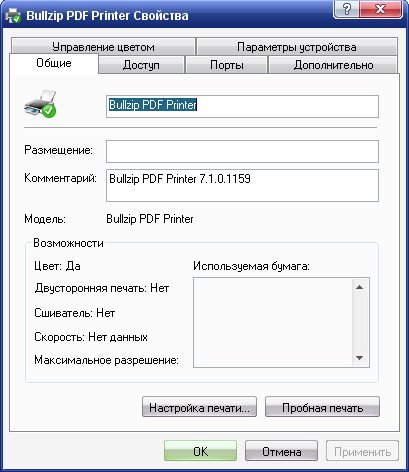Click the Размещение input field
This screenshot has height=472, width=409.
(x=242, y=151)
